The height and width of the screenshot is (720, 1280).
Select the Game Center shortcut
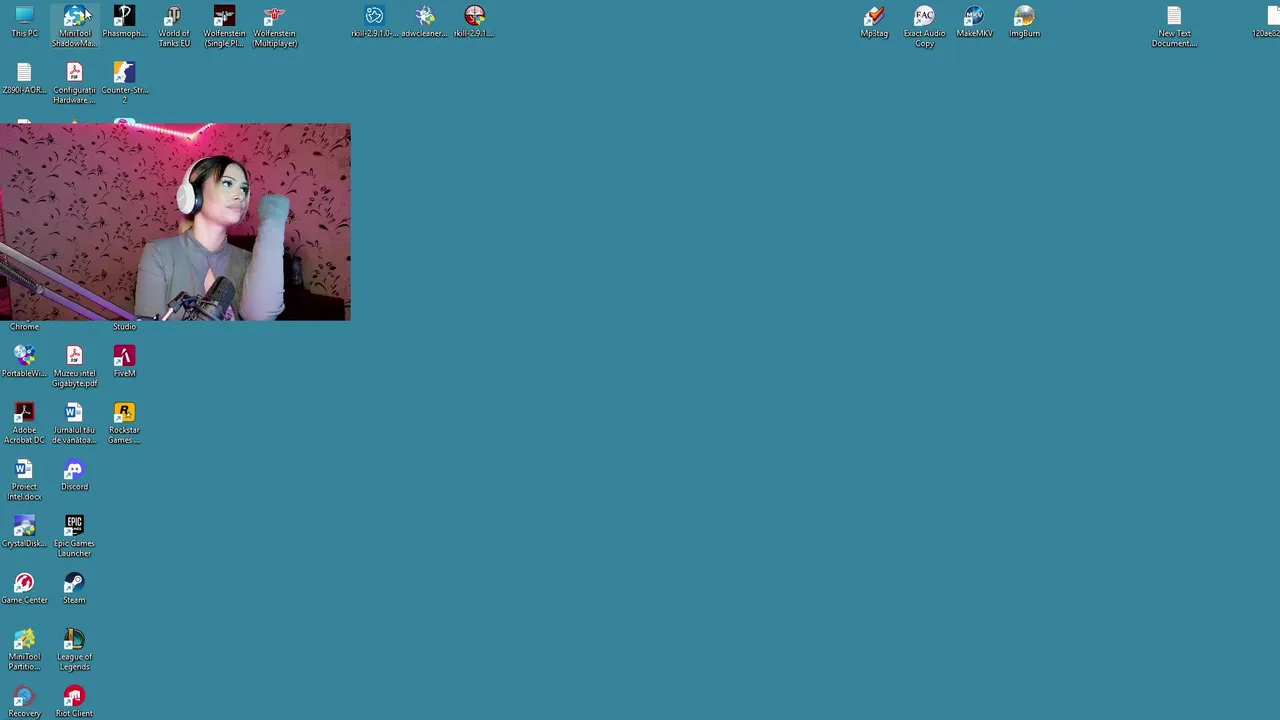(24, 589)
